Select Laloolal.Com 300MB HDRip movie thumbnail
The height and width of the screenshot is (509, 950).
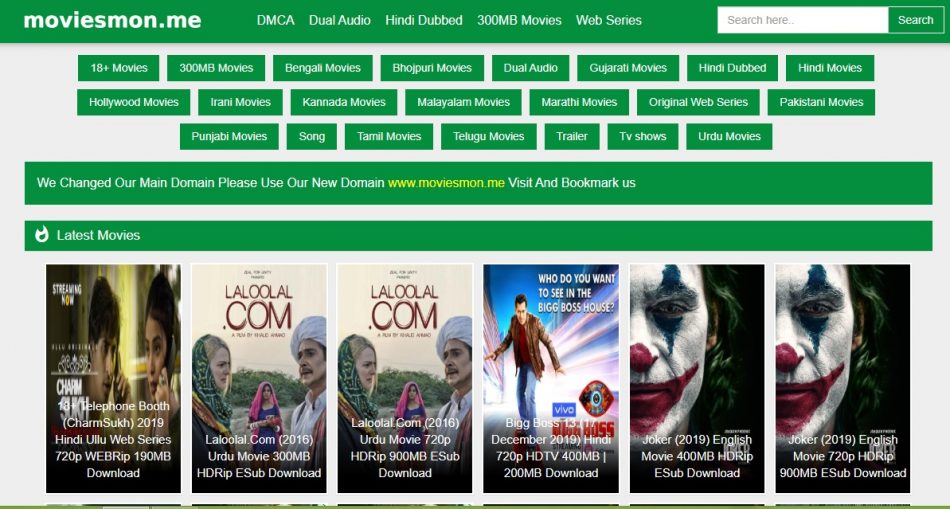[259, 378]
